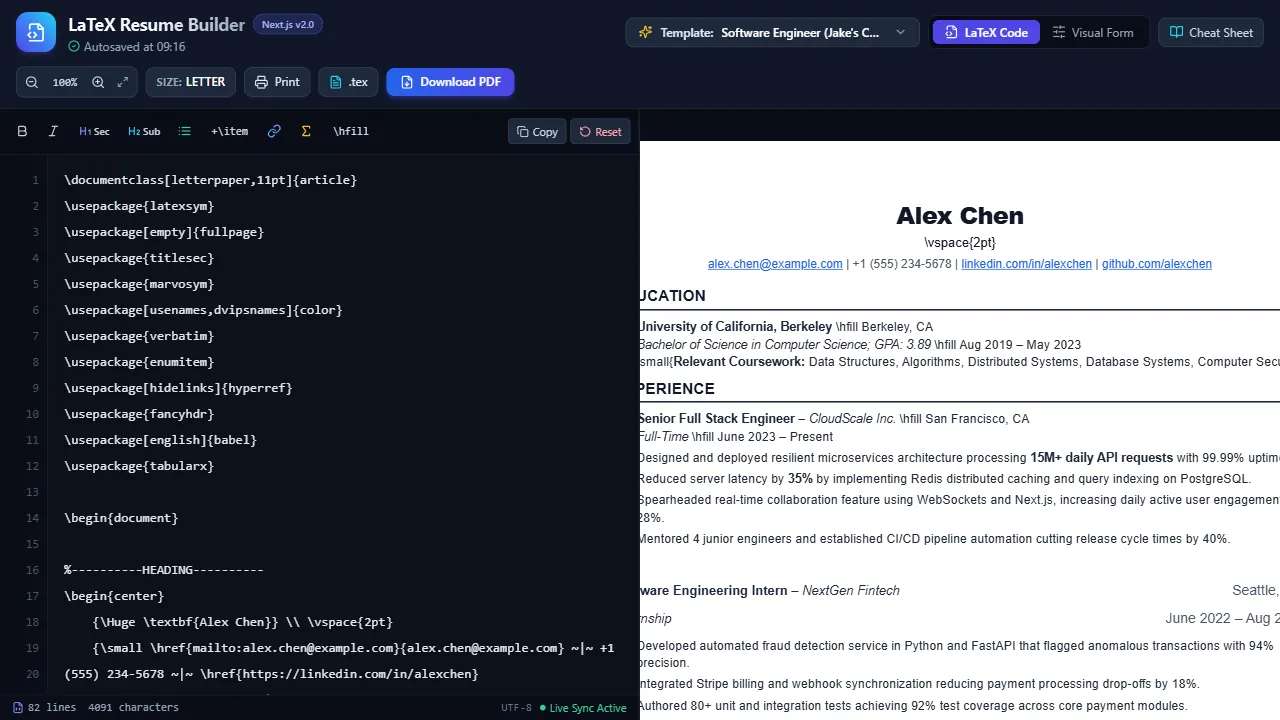Copy the LaTeX code

pos(537,131)
